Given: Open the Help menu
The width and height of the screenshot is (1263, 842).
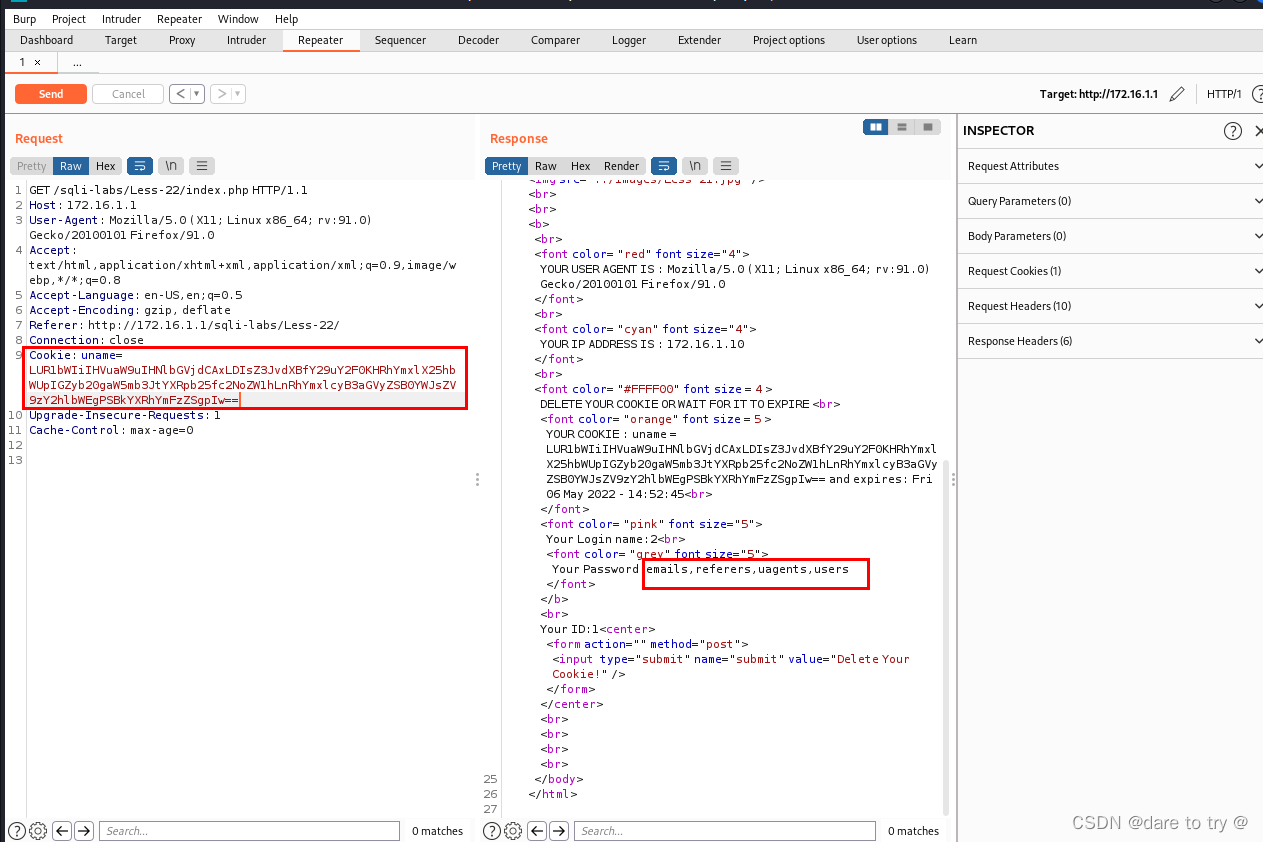Looking at the screenshot, I should tap(286, 19).
